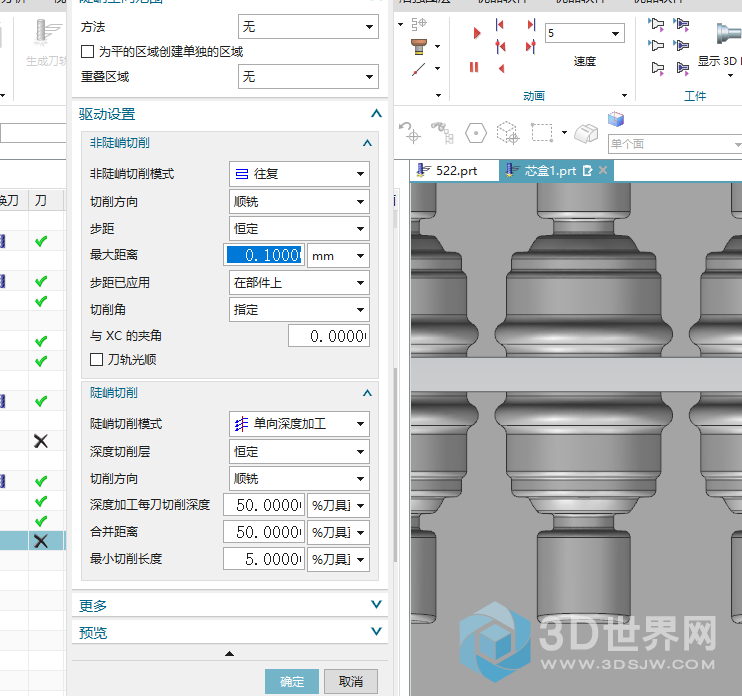Enable 为平的区域创建单独的区域 checkbox

click(88, 52)
